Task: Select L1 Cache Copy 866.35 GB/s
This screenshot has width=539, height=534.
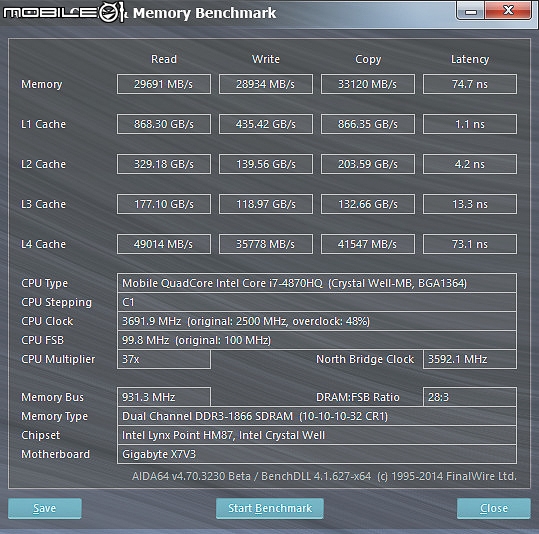Action: pyautogui.click(x=367, y=124)
